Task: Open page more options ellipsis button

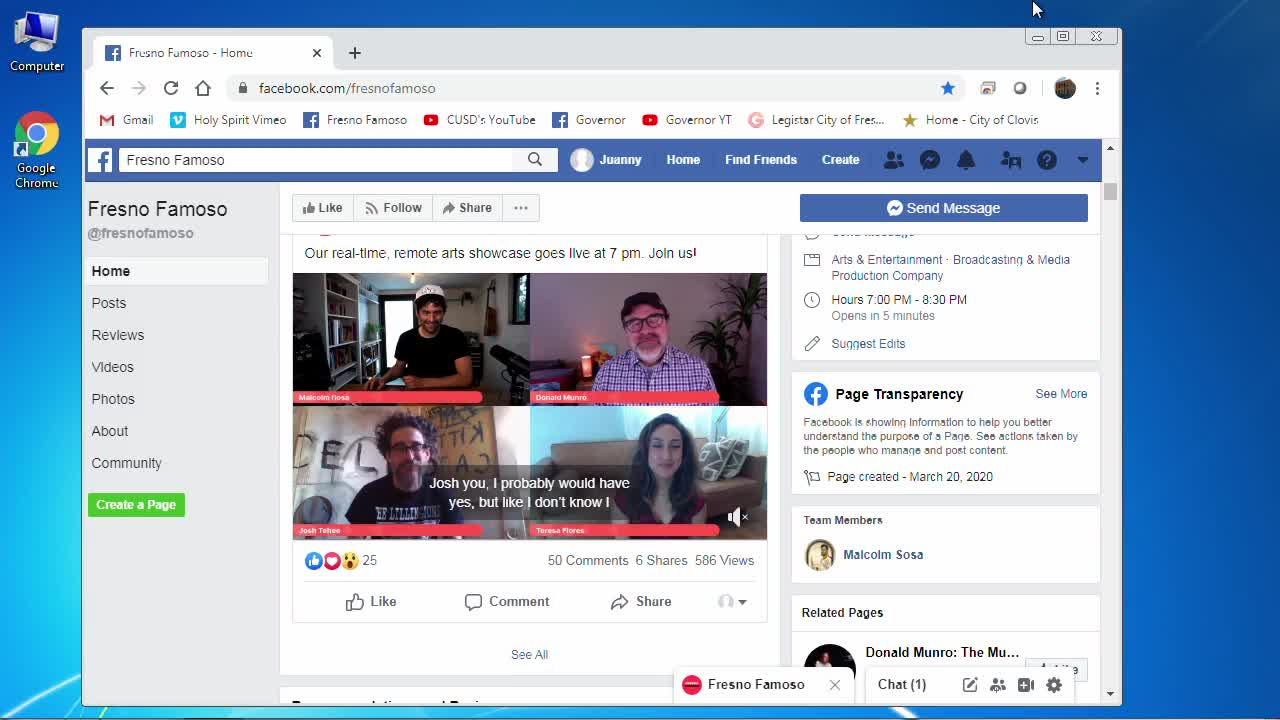Action: click(521, 208)
